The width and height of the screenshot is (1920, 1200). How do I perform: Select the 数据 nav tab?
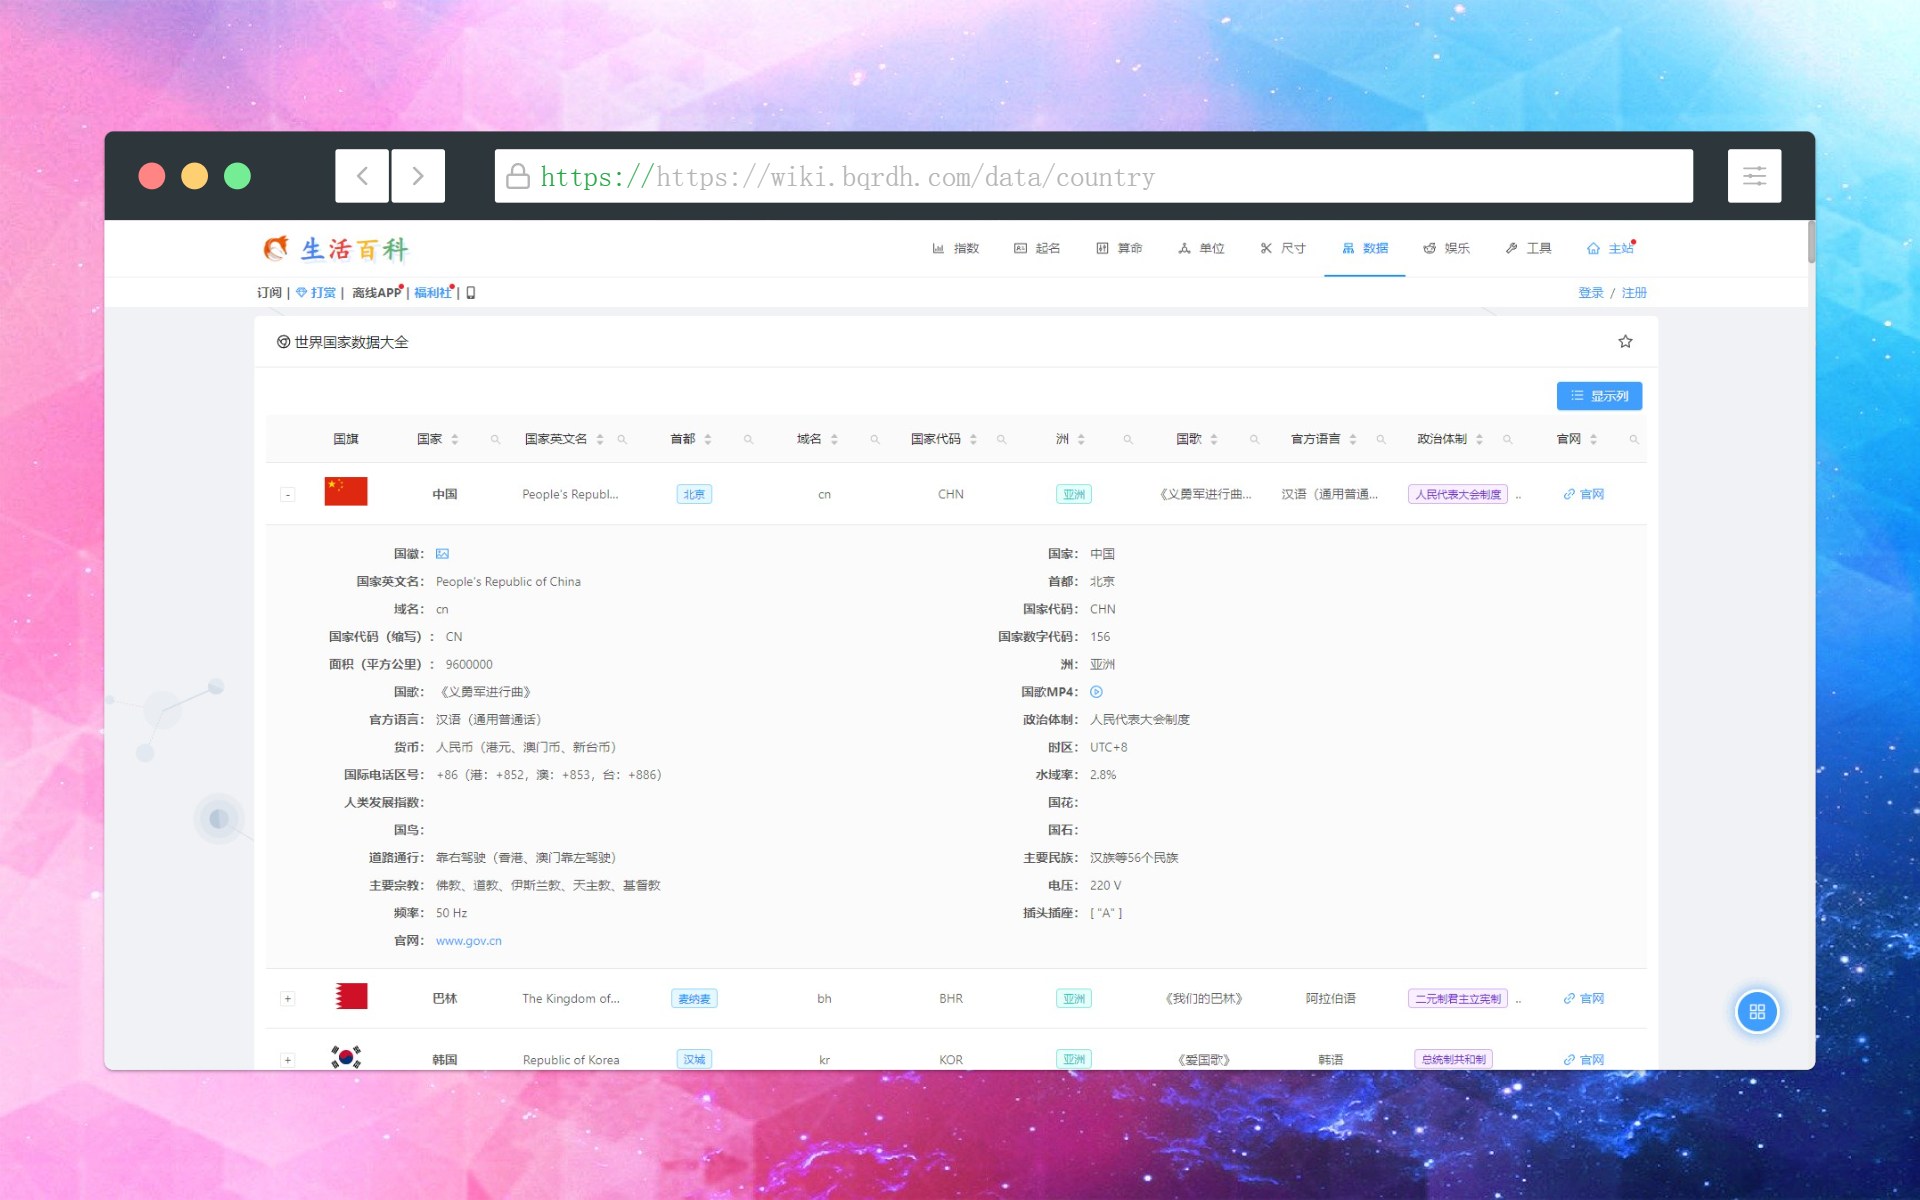[x=1365, y=248]
